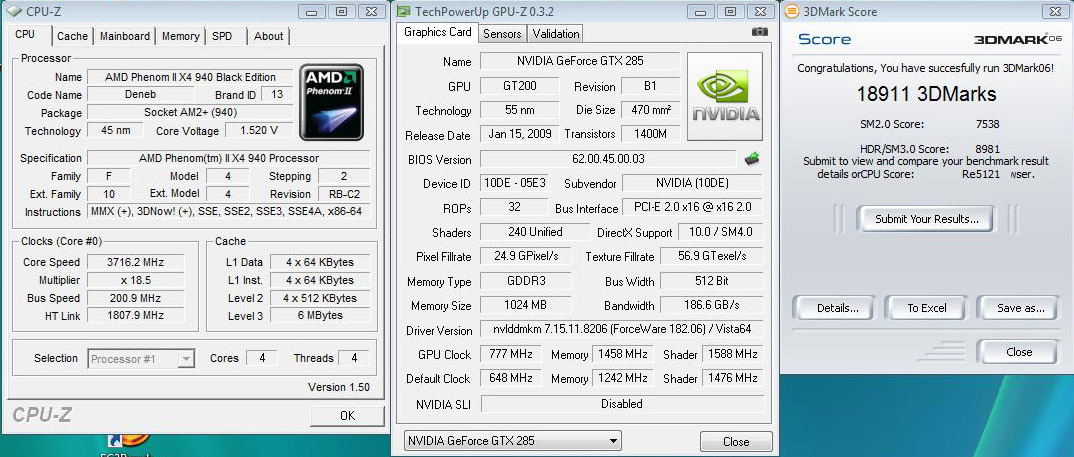Click the GPU Clock value 777 MHz
1074x457 pixels.
click(511, 354)
